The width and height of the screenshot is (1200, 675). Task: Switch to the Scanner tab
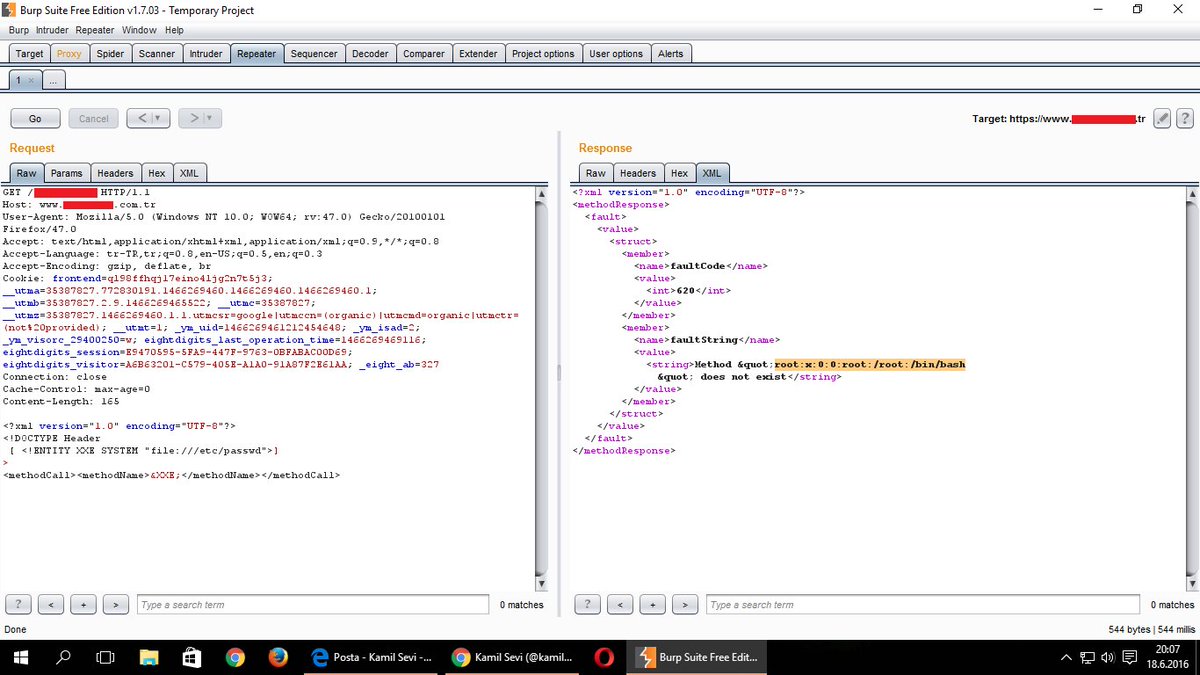click(x=157, y=54)
